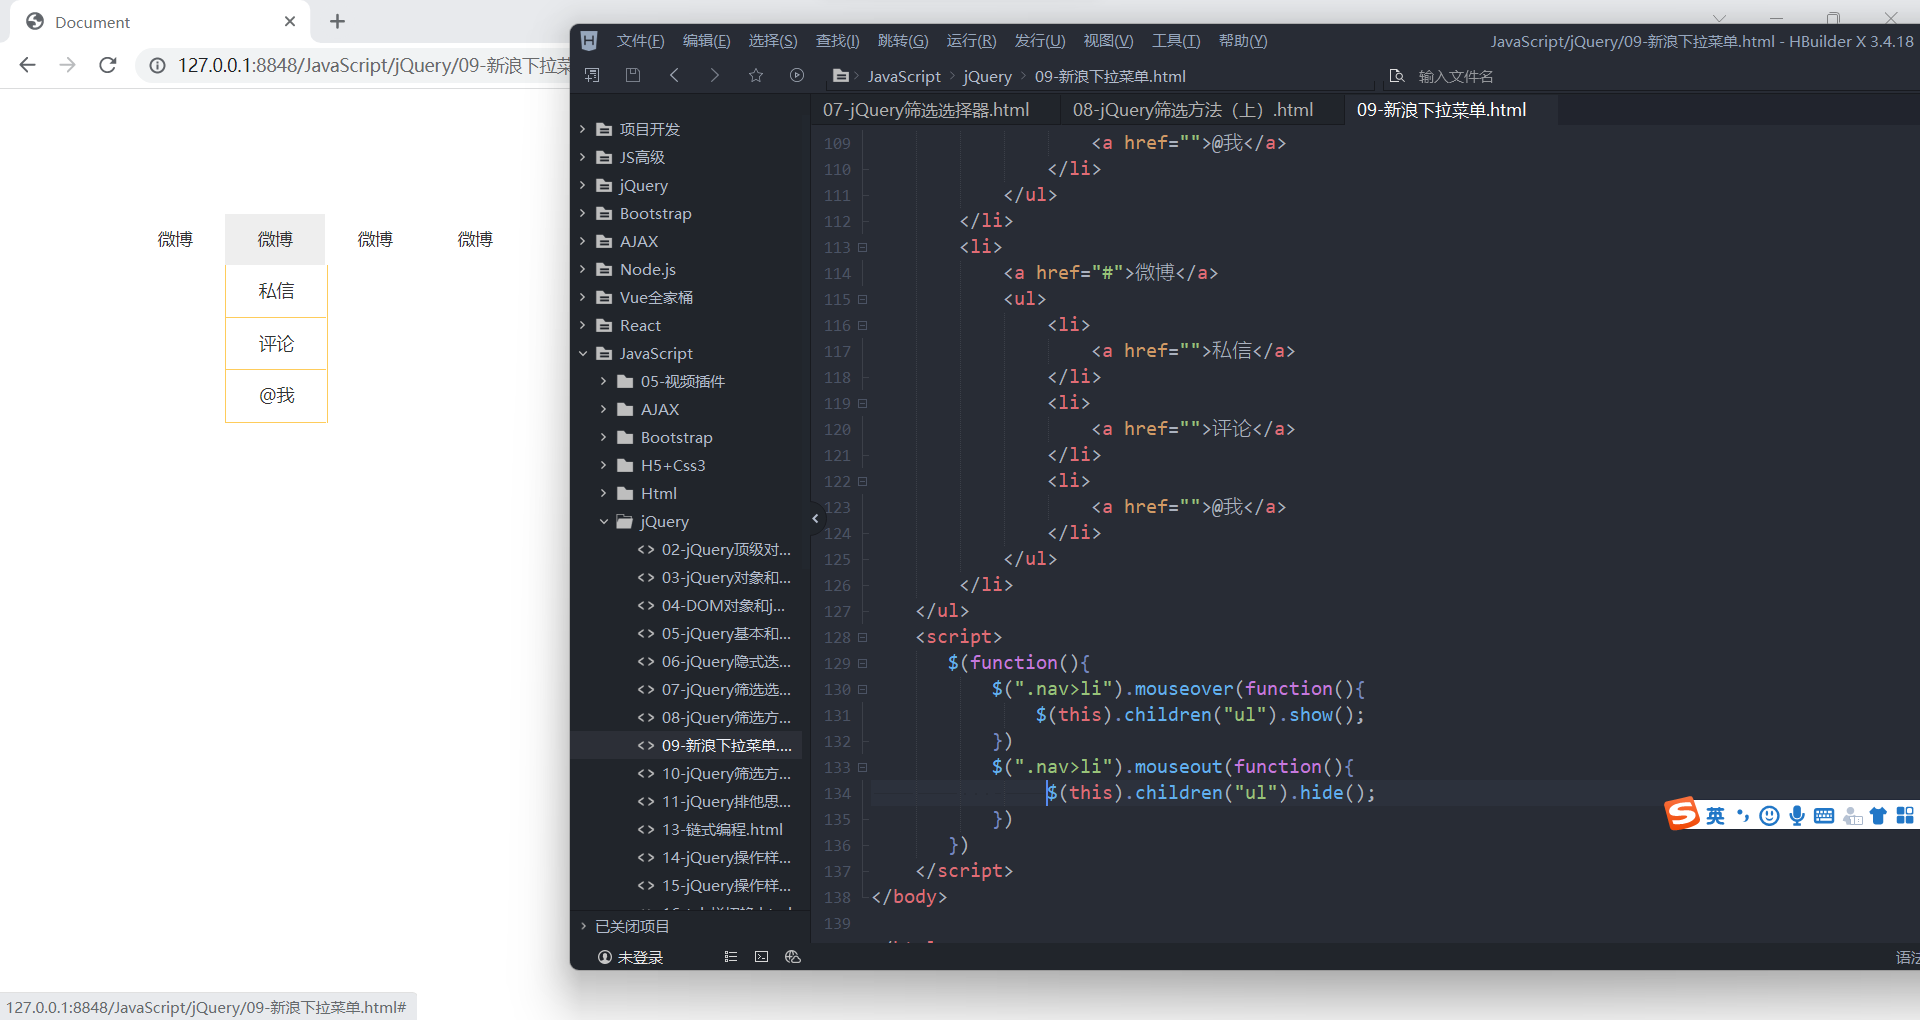Toggle code fold at line 133
The width and height of the screenshot is (1920, 1020).
click(862, 767)
